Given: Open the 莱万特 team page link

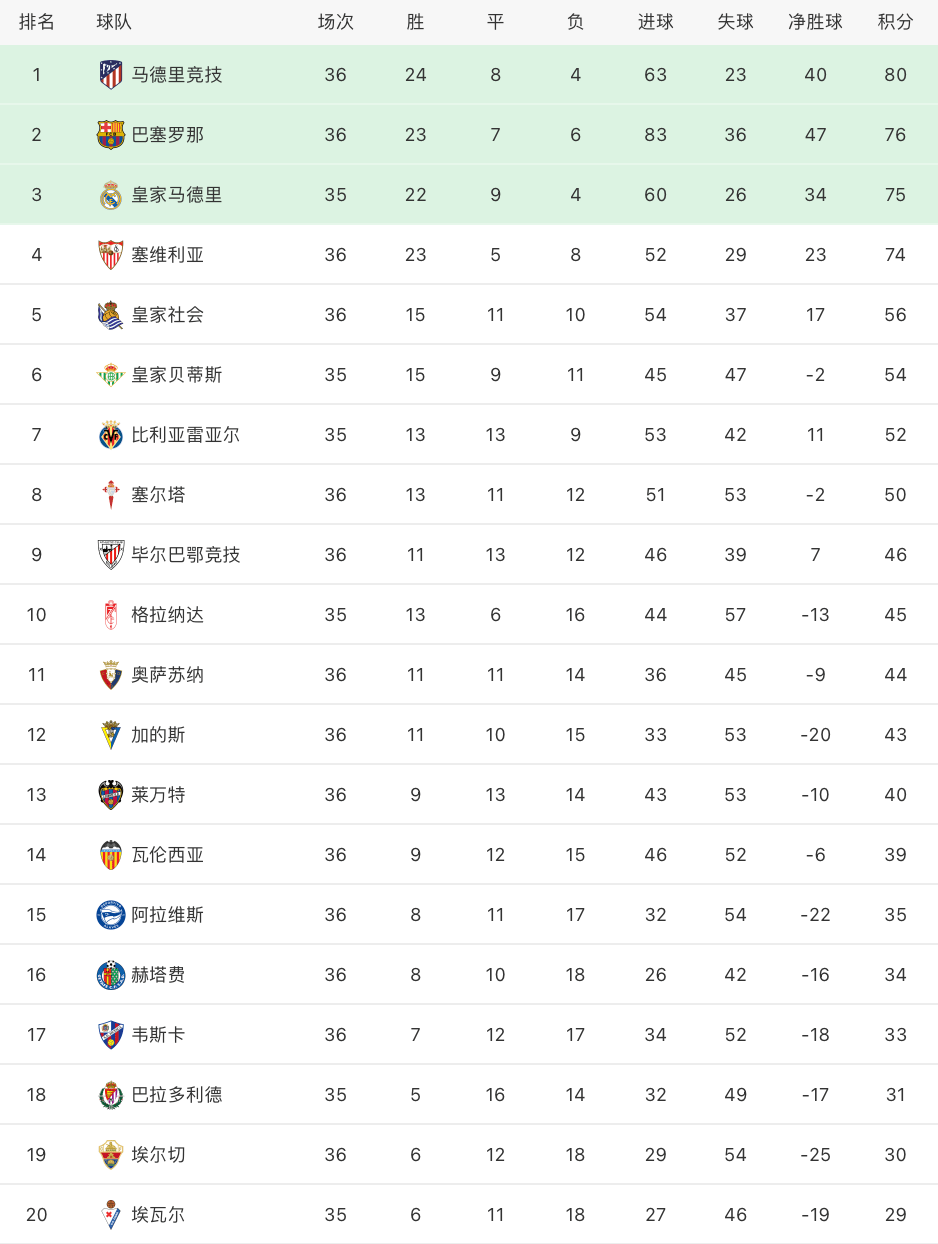Looking at the screenshot, I should coord(158,795).
